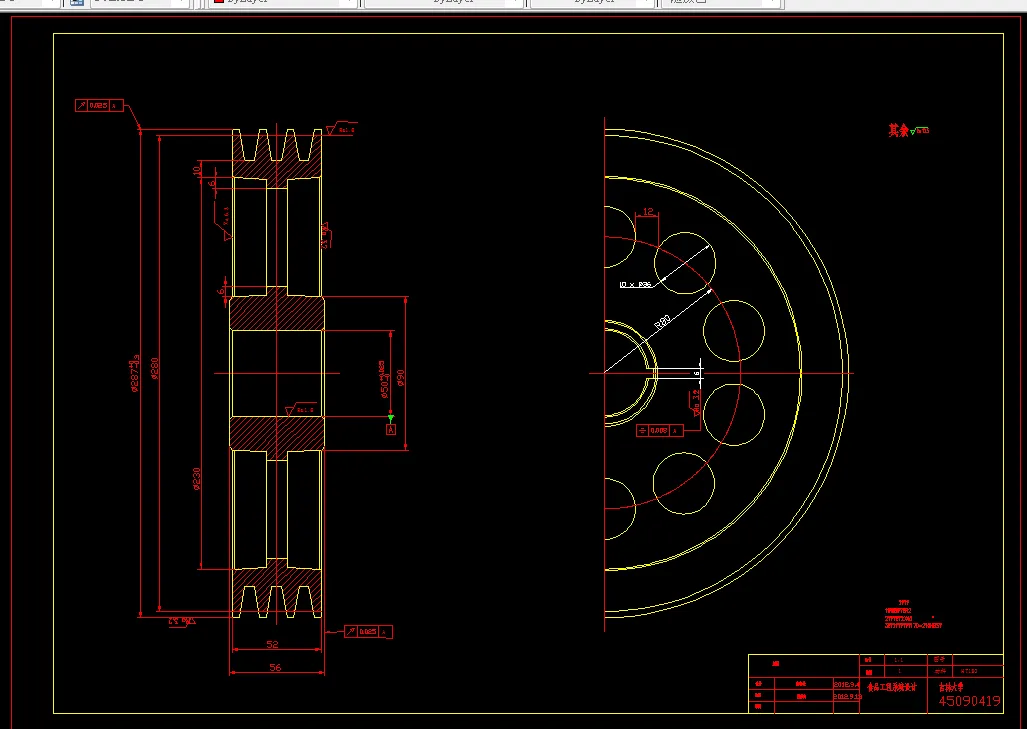1027x729 pixels.
Task: Select the 45090419 number in the title block
Action: tap(969, 701)
